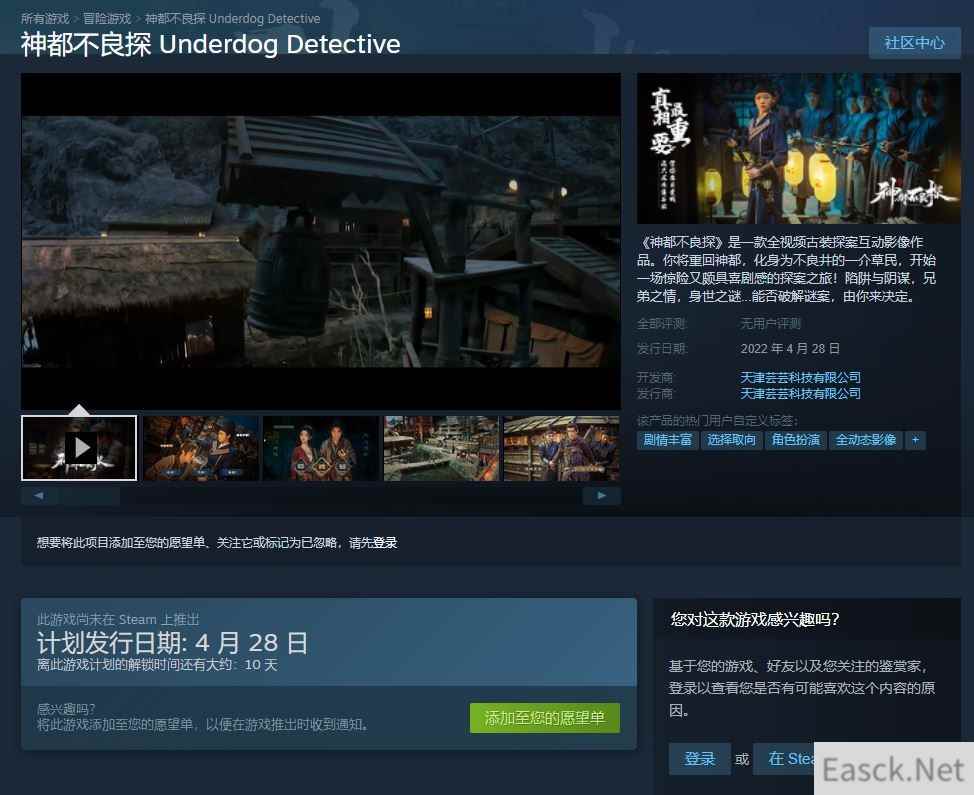Select the 角色扮演 tag
This screenshot has width=974, height=795.
[x=796, y=440]
